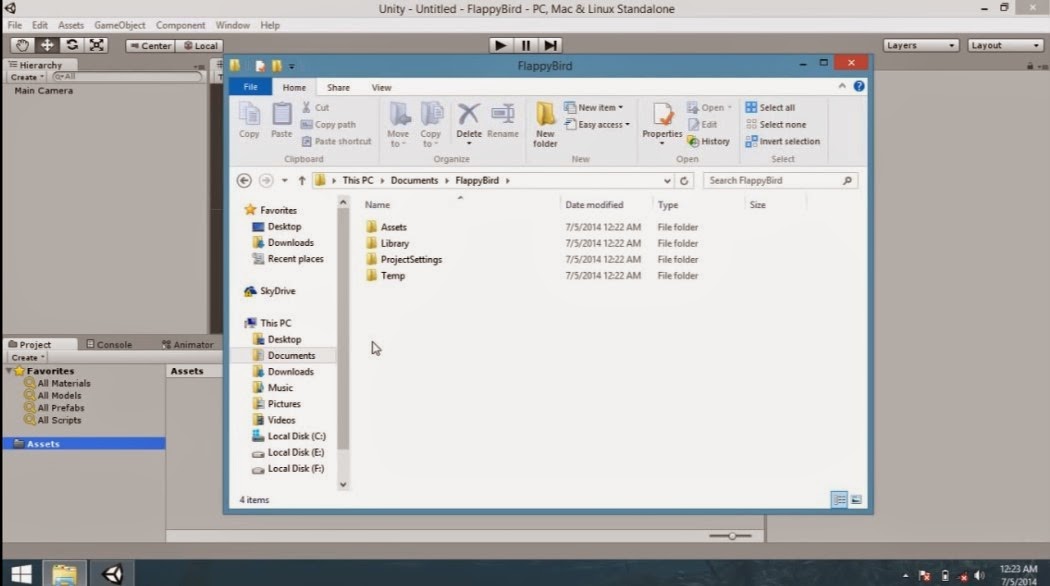The image size is (1050, 586).
Task: Go Back in Explorer navigation
Action: 244,180
